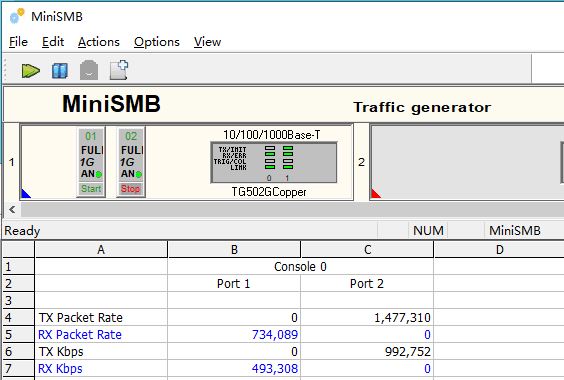This screenshot has width=564, height=380.
Task: Click the green Start transmit arrow icon
Action: point(31,71)
